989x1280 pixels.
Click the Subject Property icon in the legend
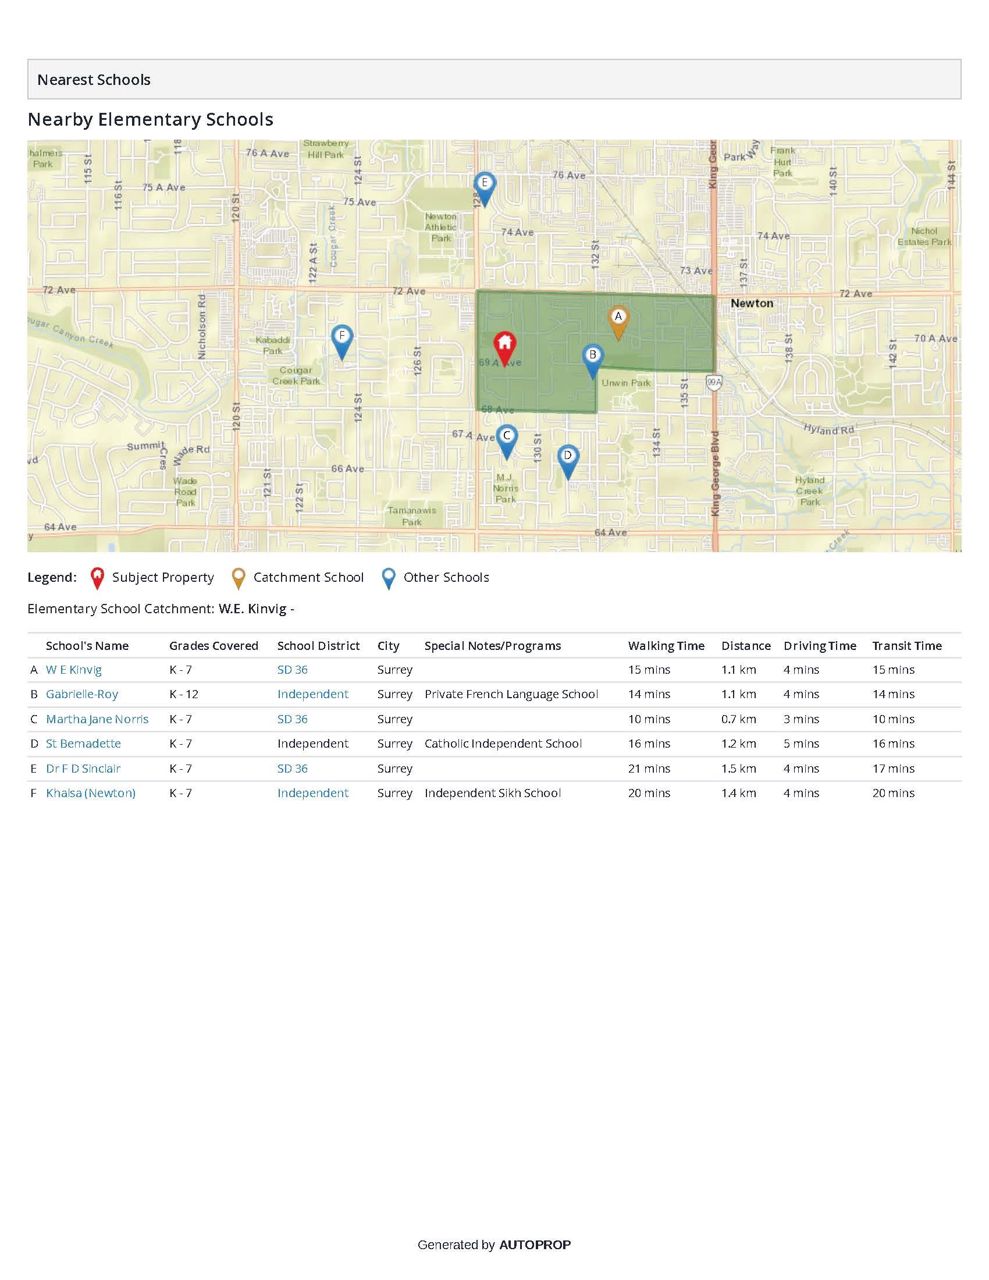(97, 578)
